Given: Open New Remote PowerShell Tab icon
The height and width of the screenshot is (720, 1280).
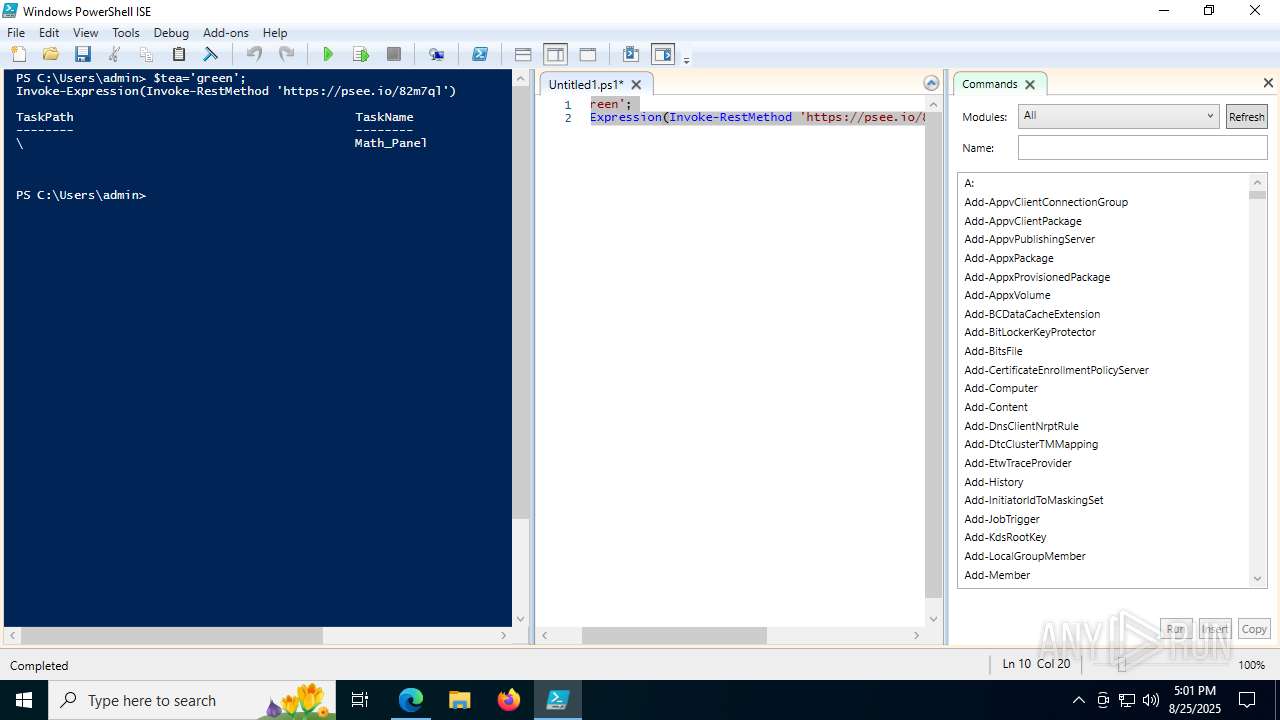Looking at the screenshot, I should 436,54.
